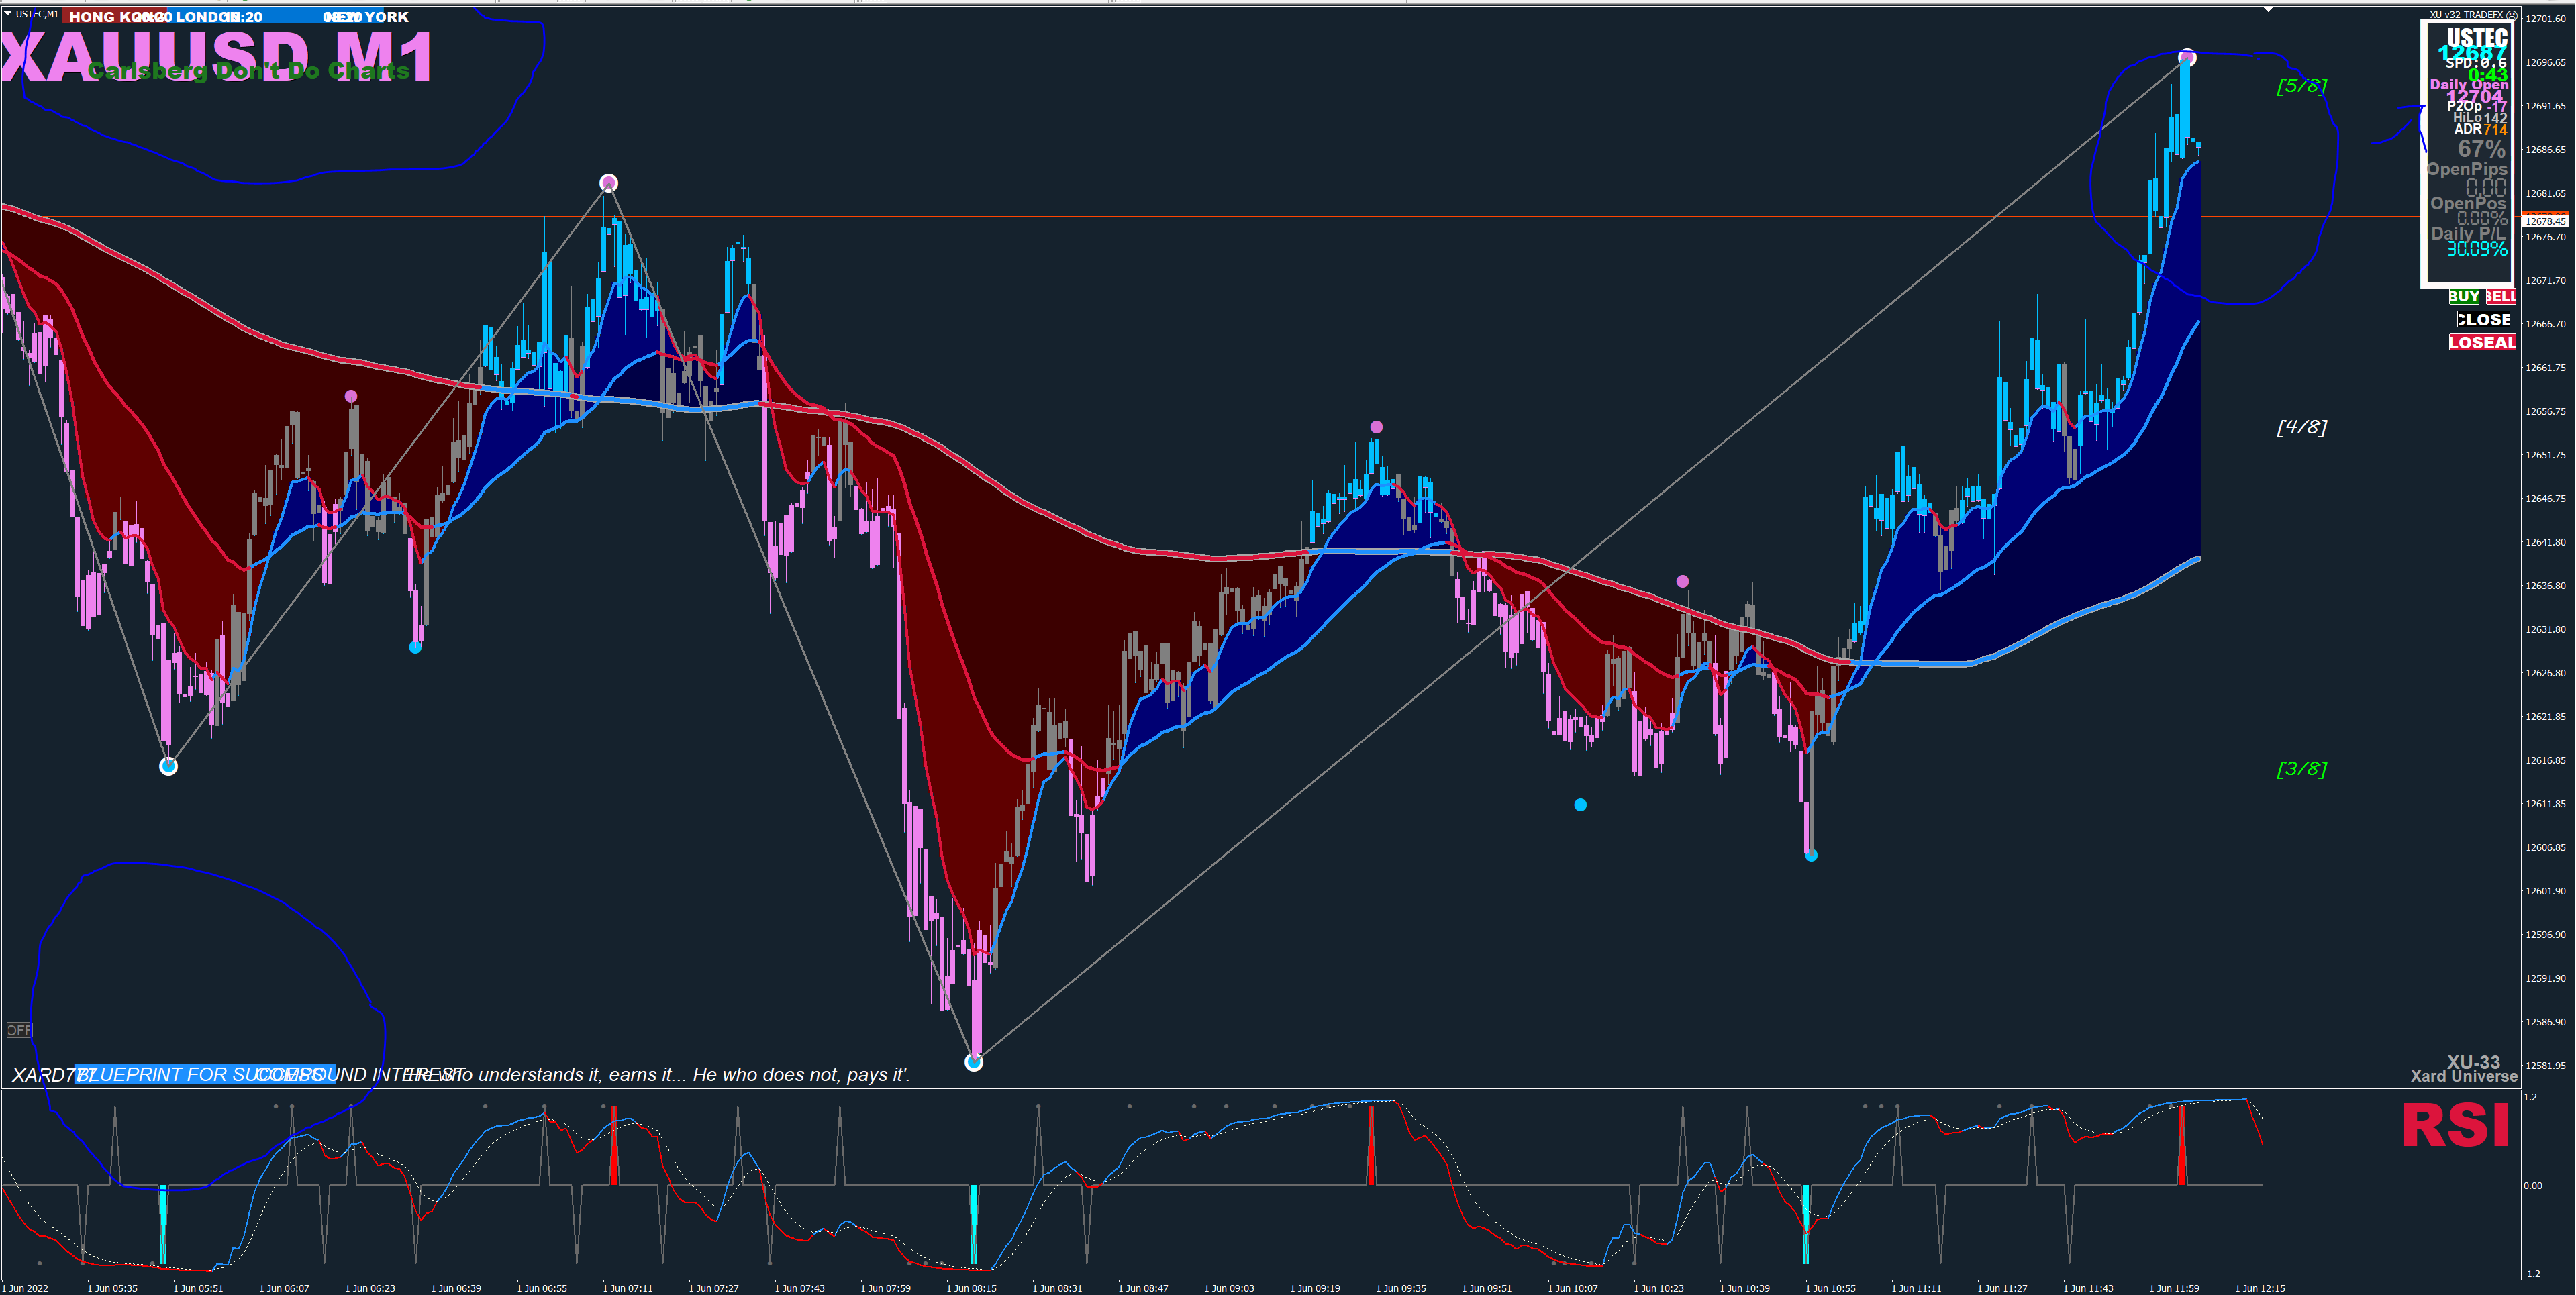Image resolution: width=2576 pixels, height=1295 pixels.
Task: Toggle the OFF switch on chart
Action: [x=19, y=1030]
